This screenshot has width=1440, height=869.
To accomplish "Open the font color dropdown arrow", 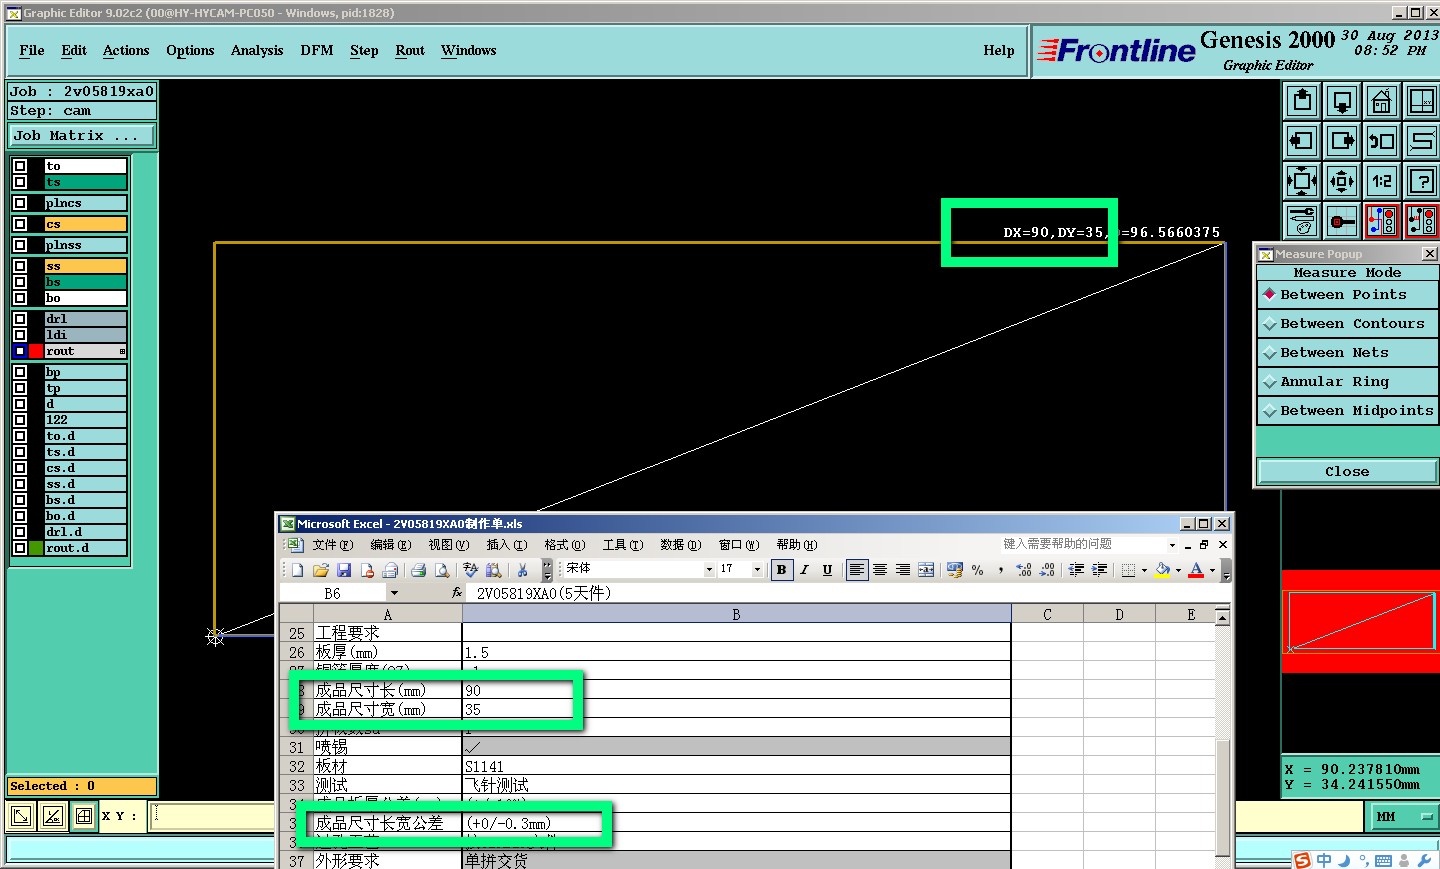I will click(x=1212, y=570).
